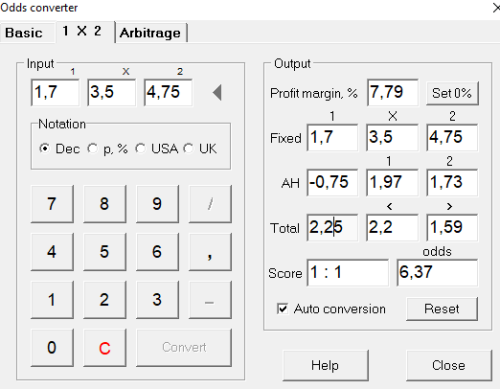This screenshot has height=389, width=500.
Task: Click keypad digit 7
Action: [x=52, y=204]
